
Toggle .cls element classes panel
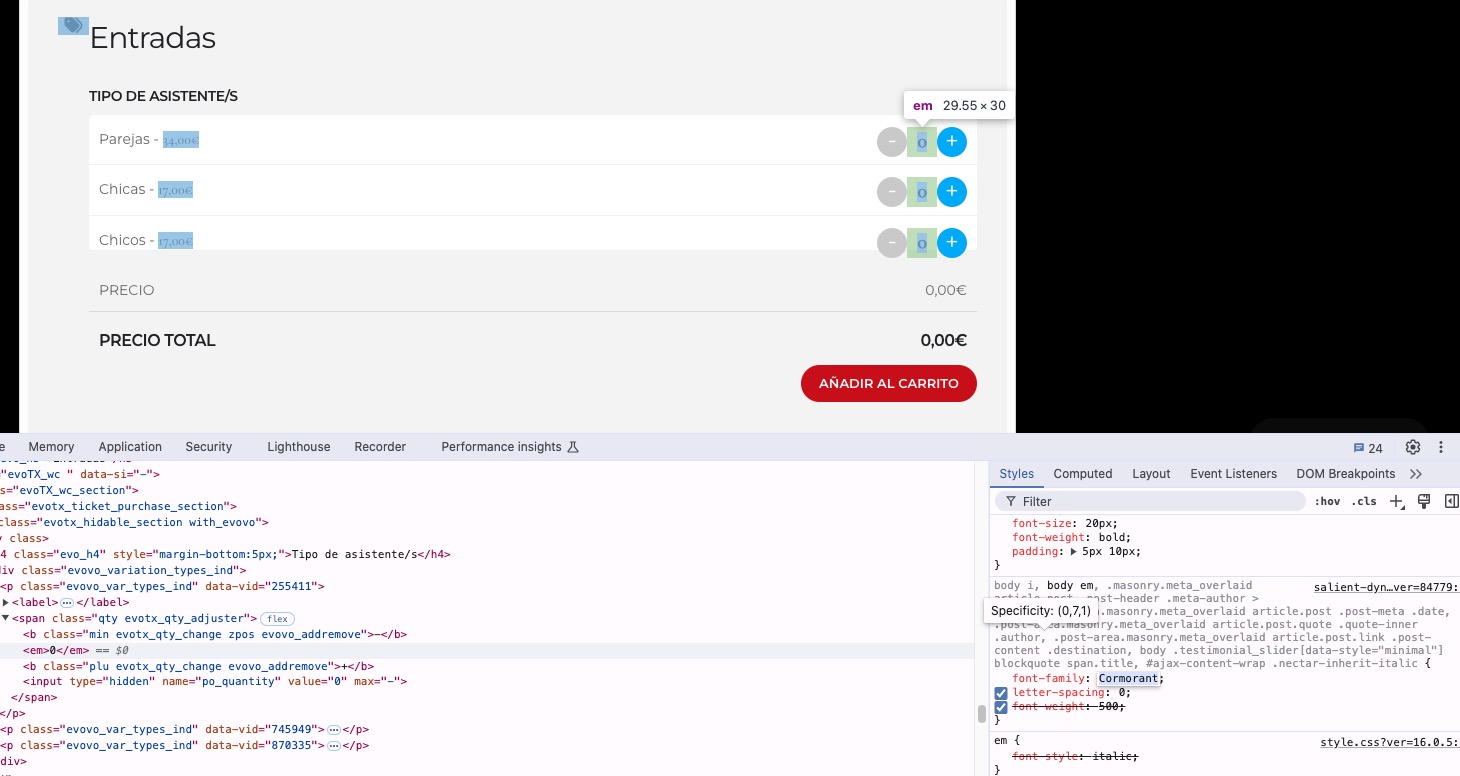tap(1364, 502)
